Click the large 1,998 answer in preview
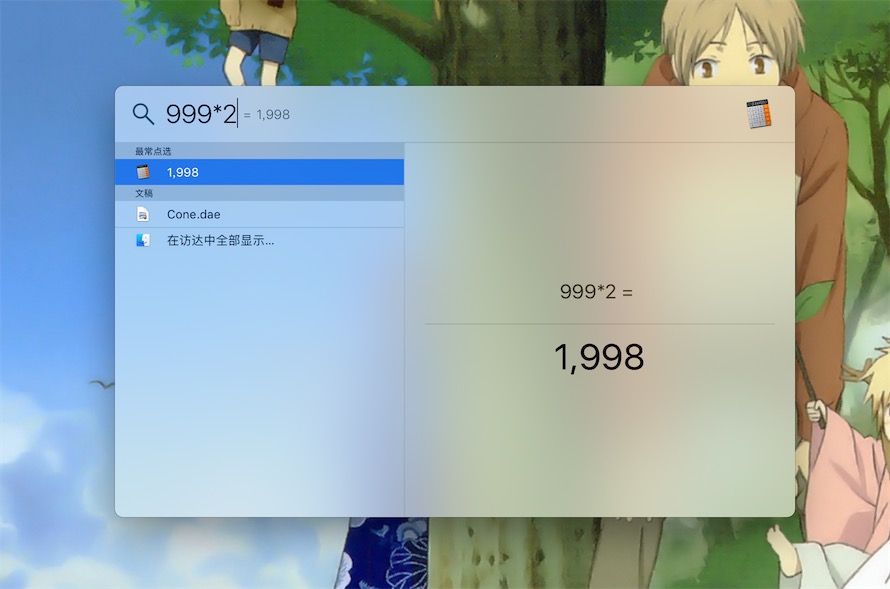The height and width of the screenshot is (589, 890). coord(599,357)
